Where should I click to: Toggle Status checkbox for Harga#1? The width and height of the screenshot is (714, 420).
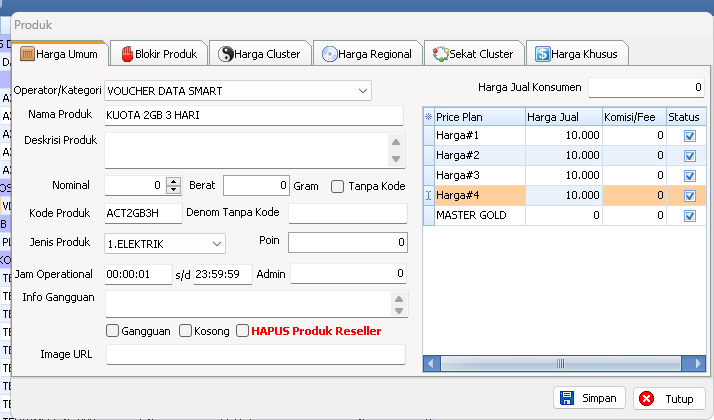(x=690, y=136)
